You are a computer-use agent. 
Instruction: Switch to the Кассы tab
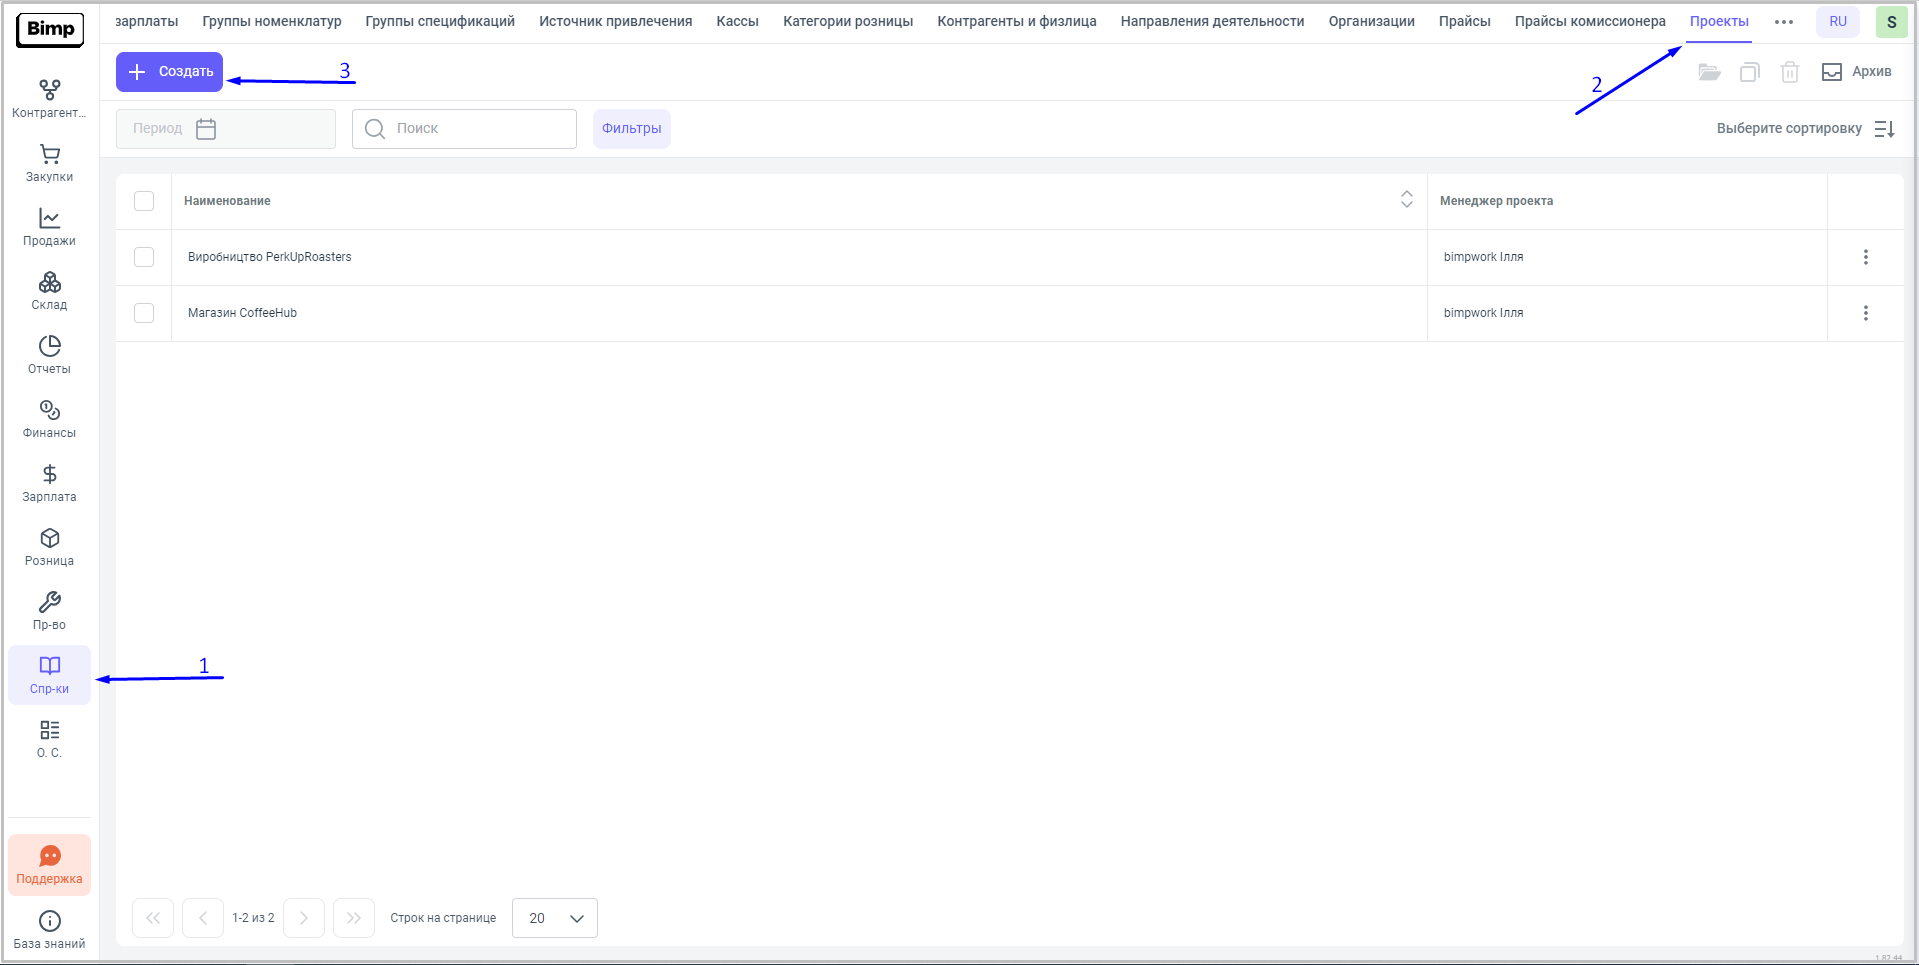tap(737, 21)
